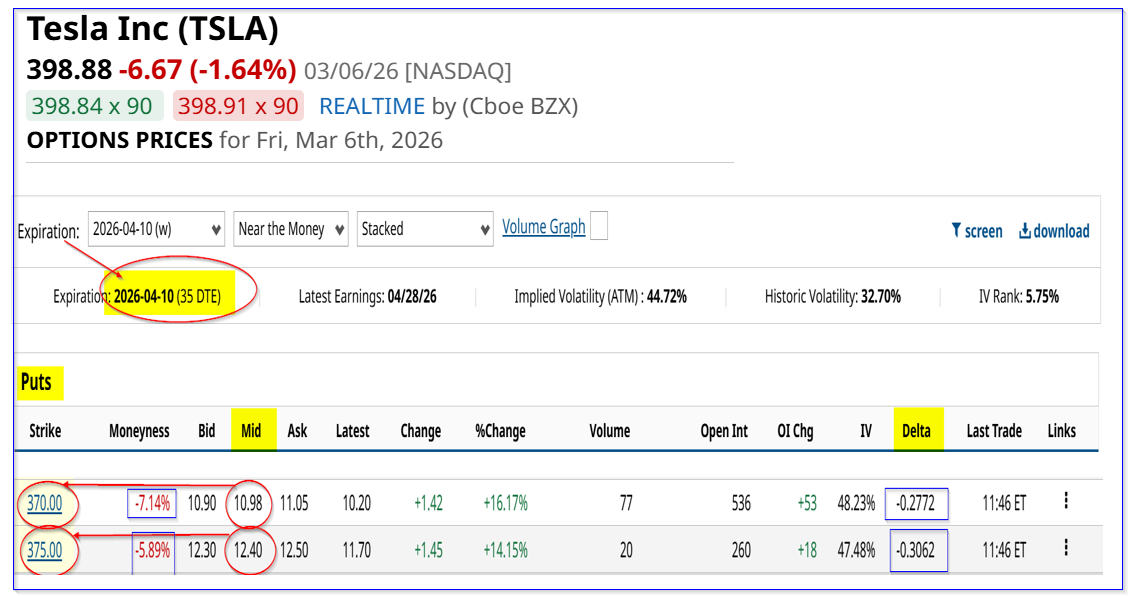The image size is (1129, 596).
Task: Open the three-dot Links menu for 375.00 put
Action: [1065, 548]
